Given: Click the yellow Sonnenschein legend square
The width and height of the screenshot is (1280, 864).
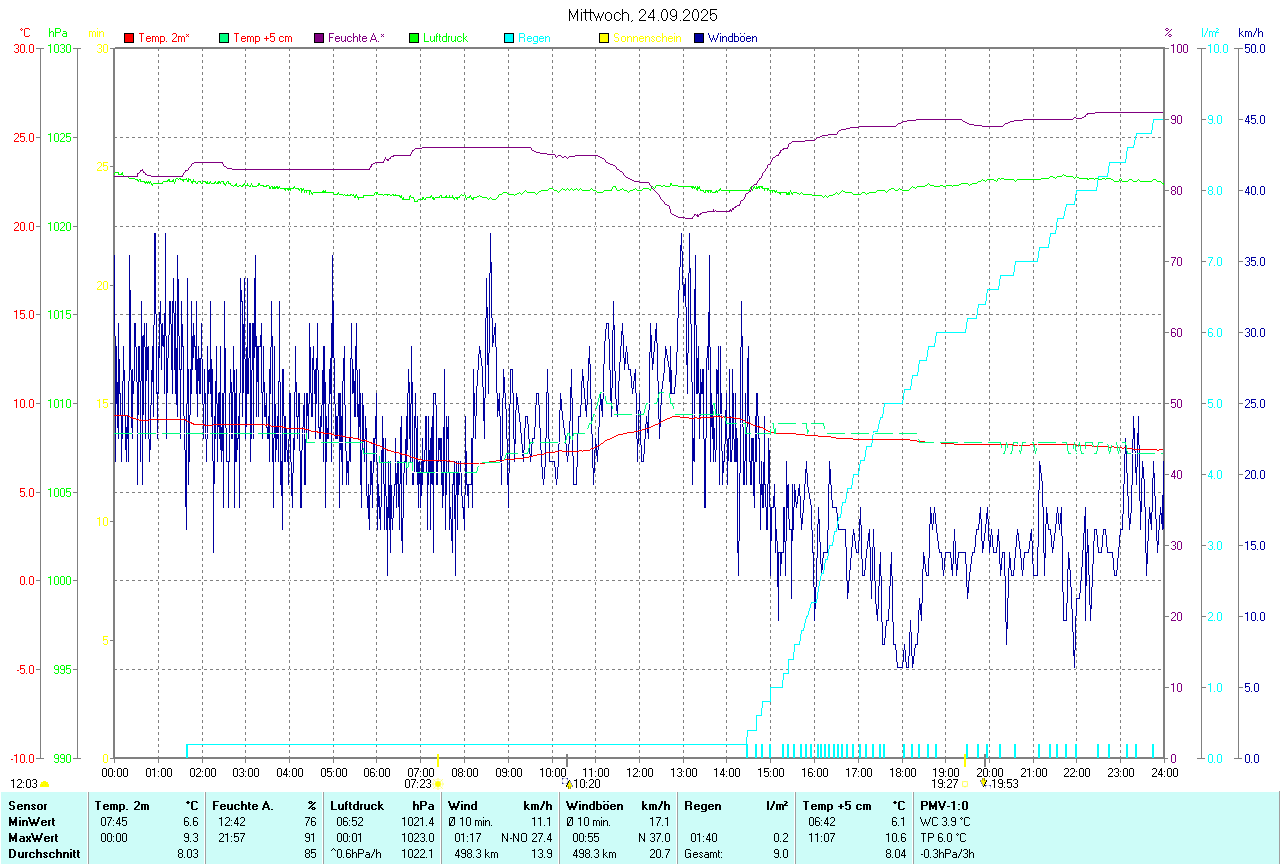Looking at the screenshot, I should click(x=603, y=38).
